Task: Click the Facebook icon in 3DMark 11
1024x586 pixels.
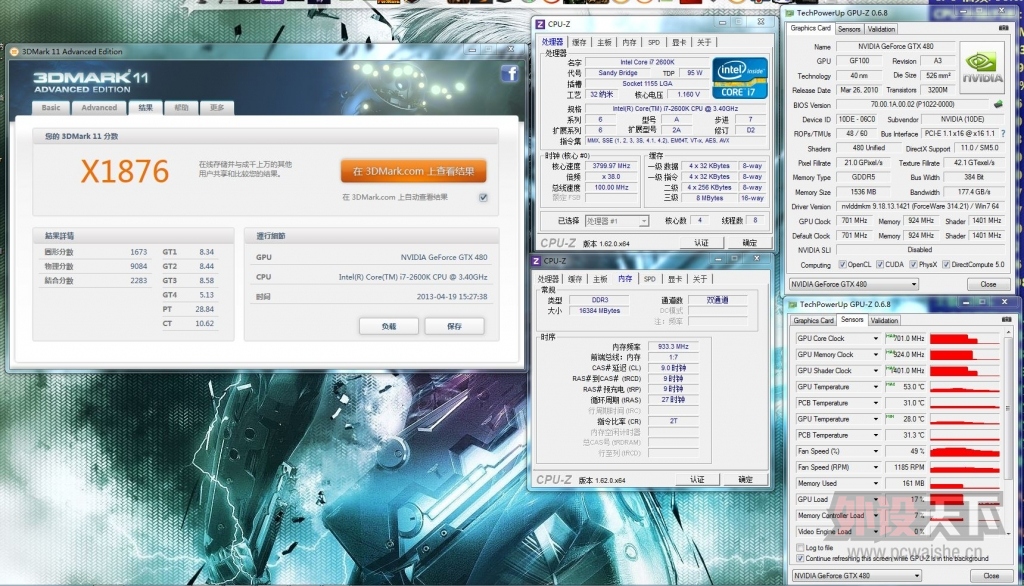Action: tap(509, 74)
